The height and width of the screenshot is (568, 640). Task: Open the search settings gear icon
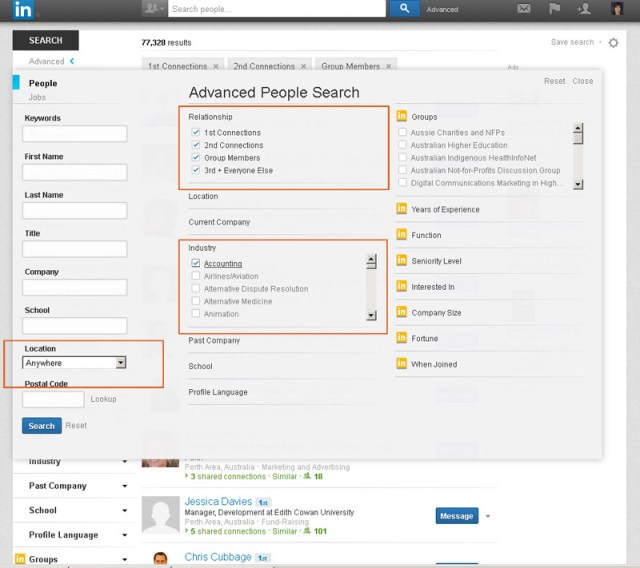[613, 42]
